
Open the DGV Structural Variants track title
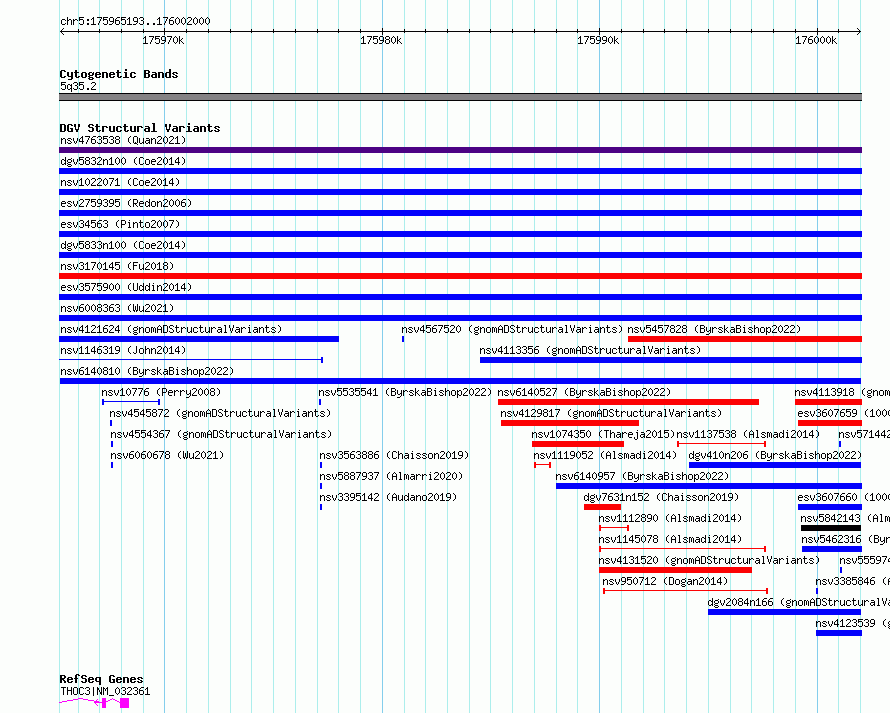(140, 128)
